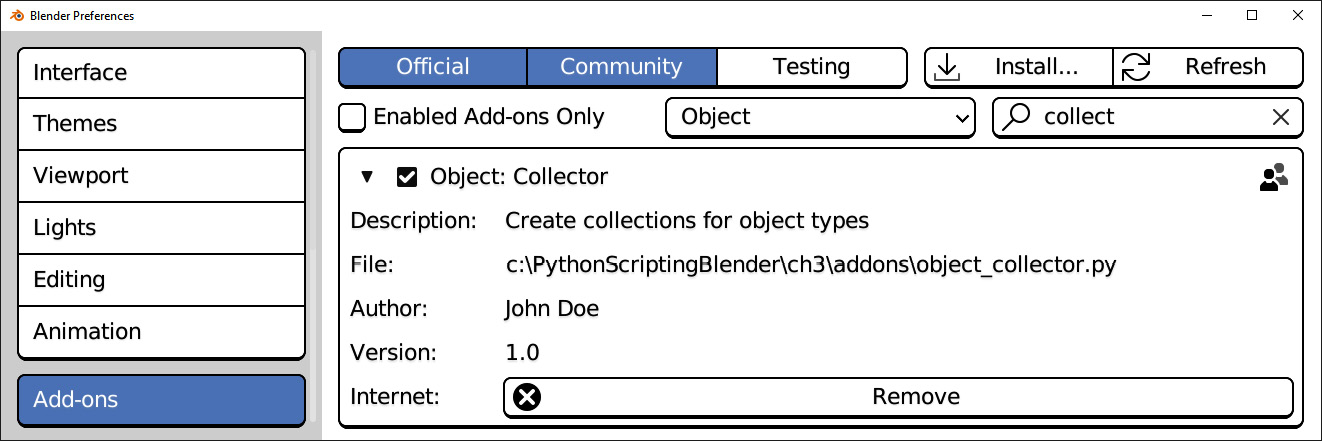Clear the 'collect' search text
The image size is (1322, 441).
point(1280,117)
